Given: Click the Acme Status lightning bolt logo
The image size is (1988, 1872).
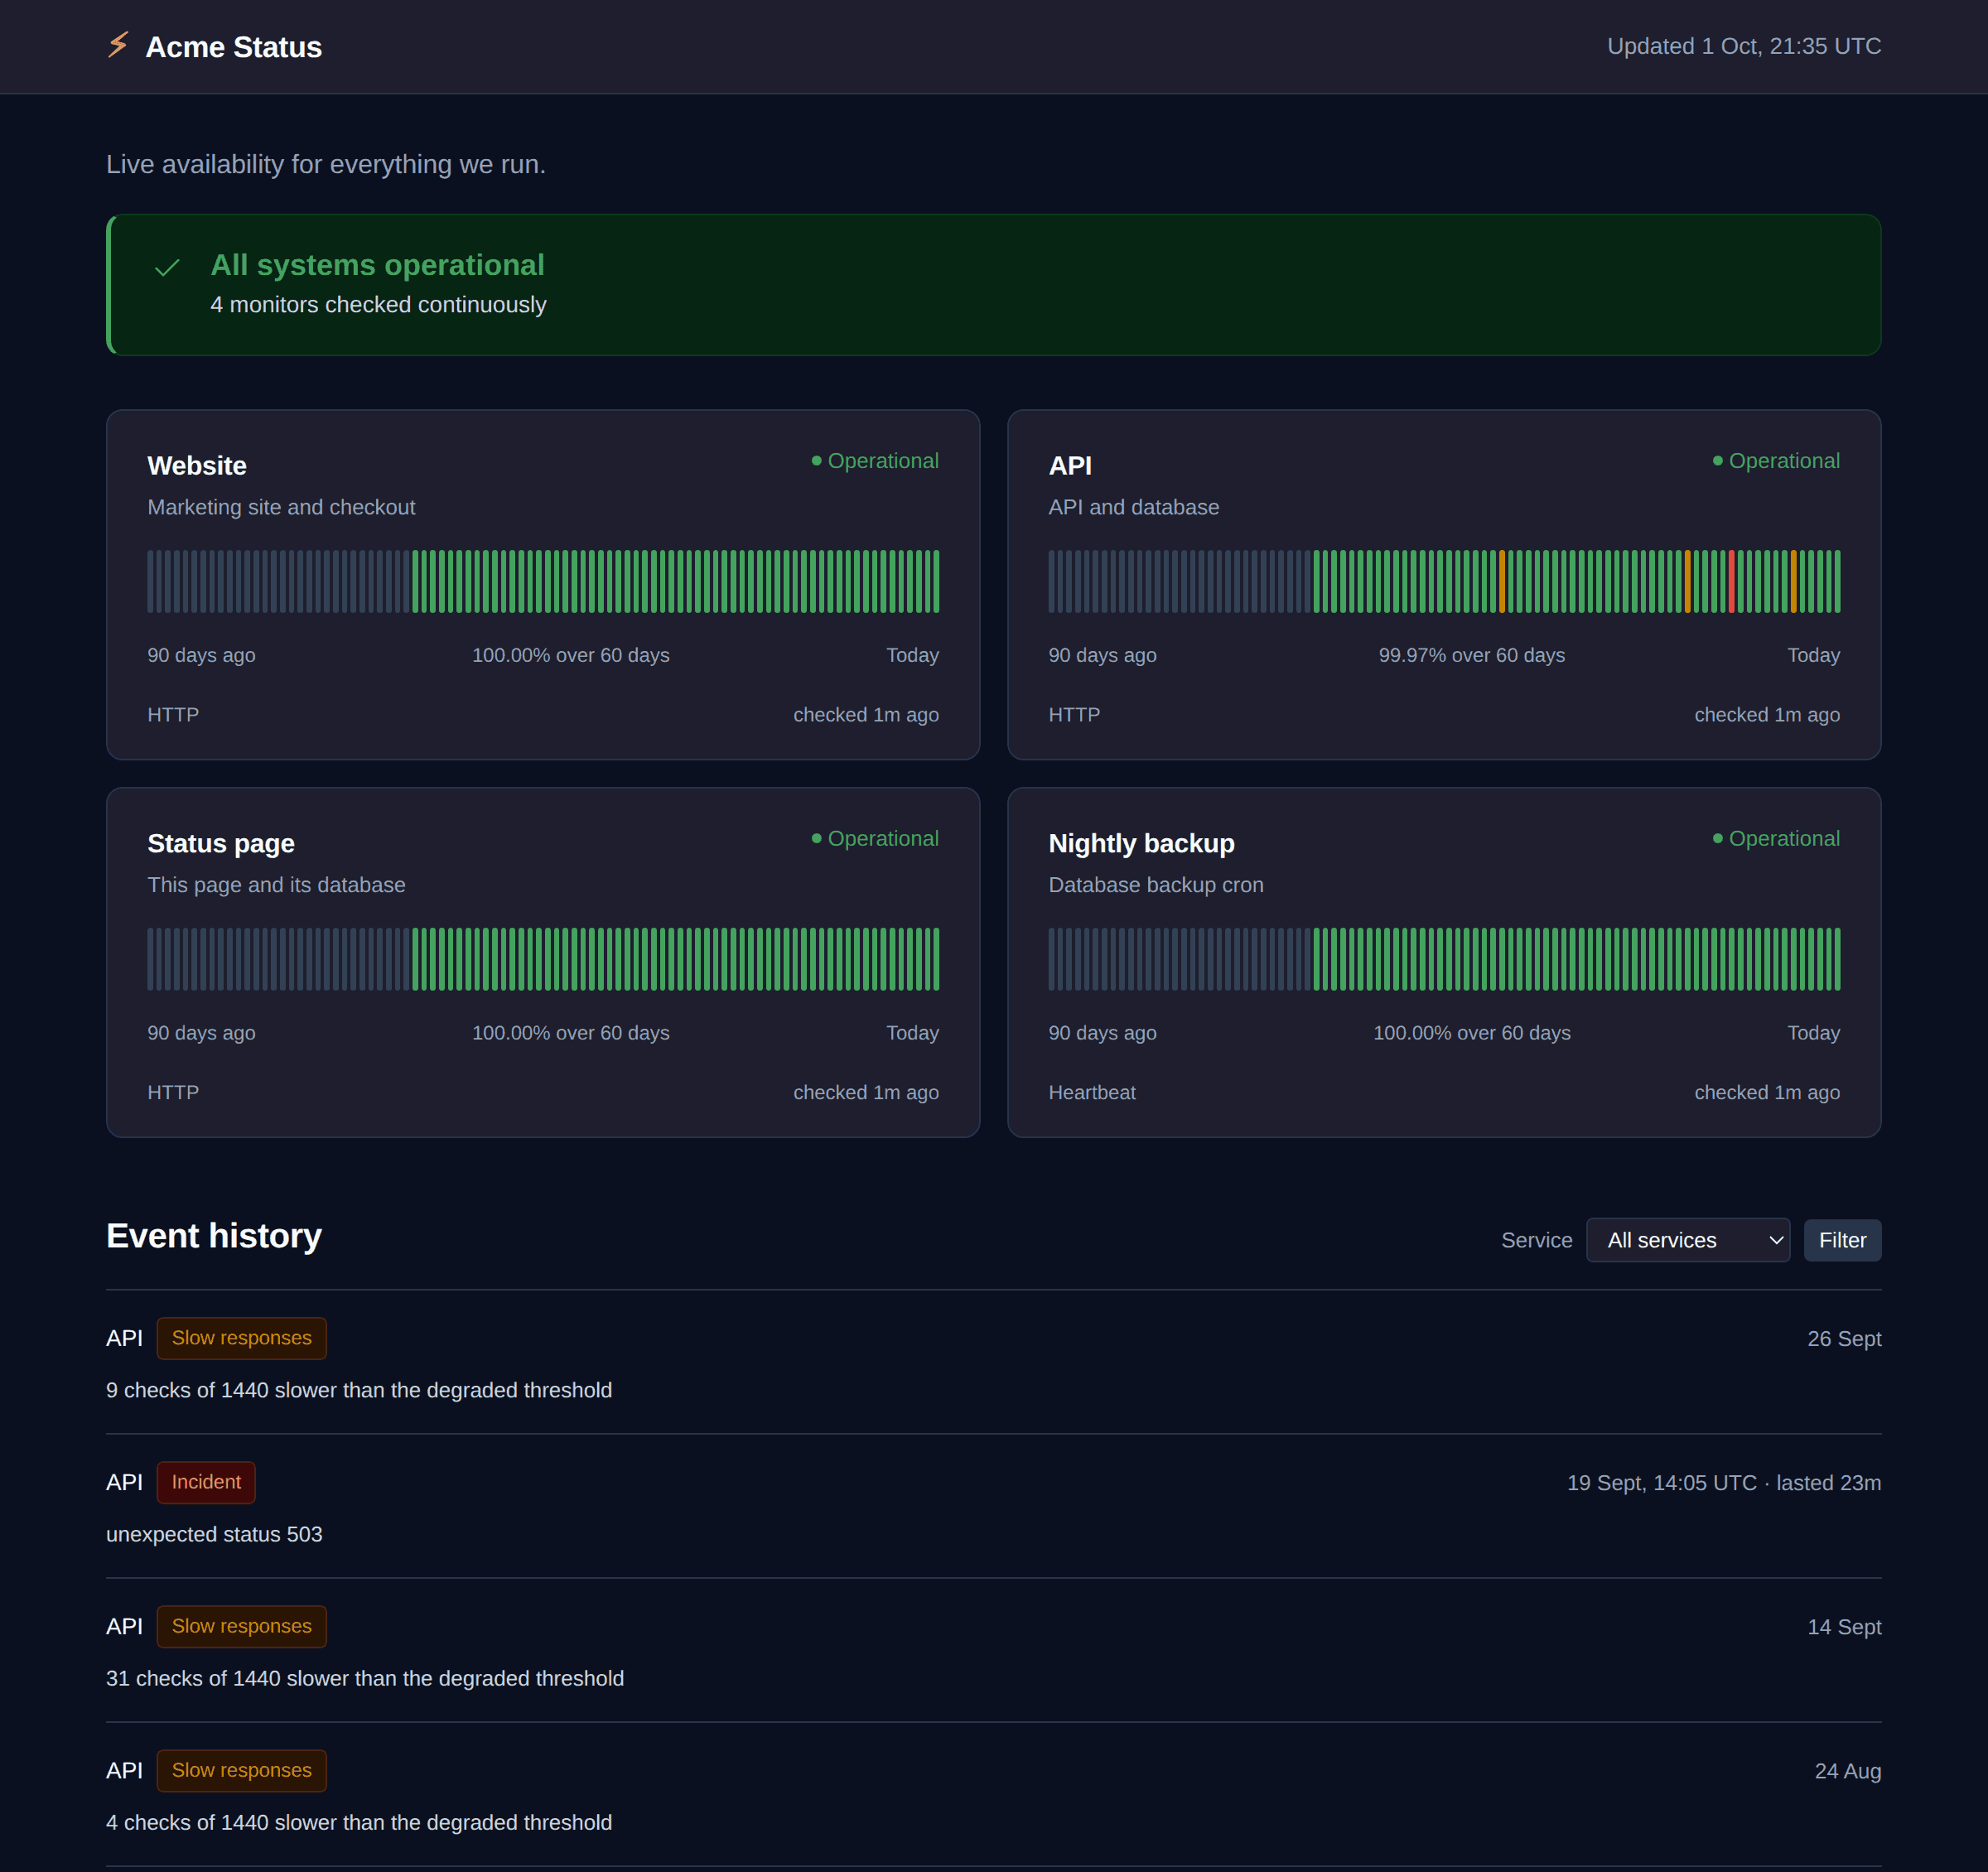Looking at the screenshot, I should [x=118, y=45].
